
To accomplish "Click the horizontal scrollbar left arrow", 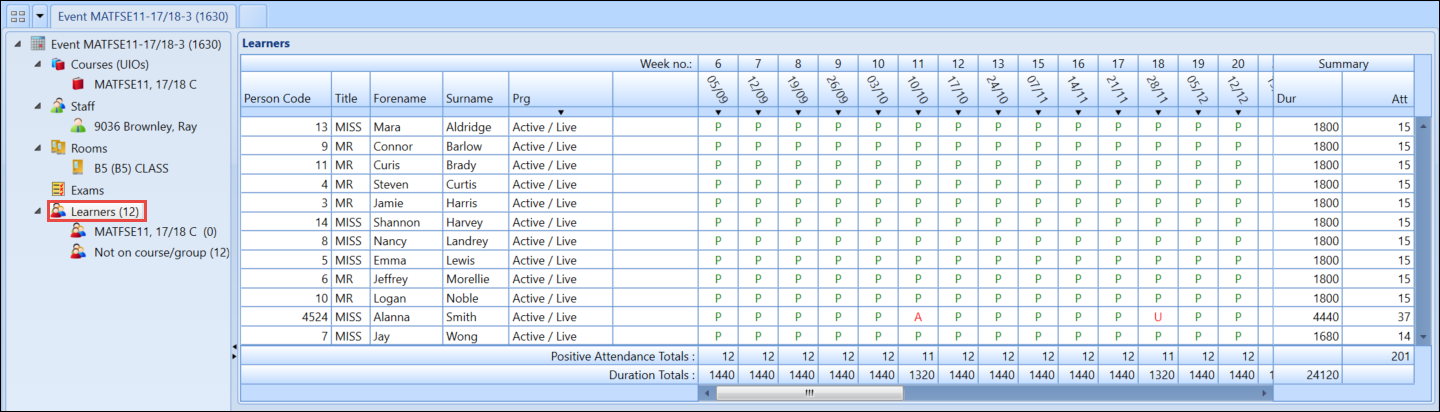I will pos(706,393).
